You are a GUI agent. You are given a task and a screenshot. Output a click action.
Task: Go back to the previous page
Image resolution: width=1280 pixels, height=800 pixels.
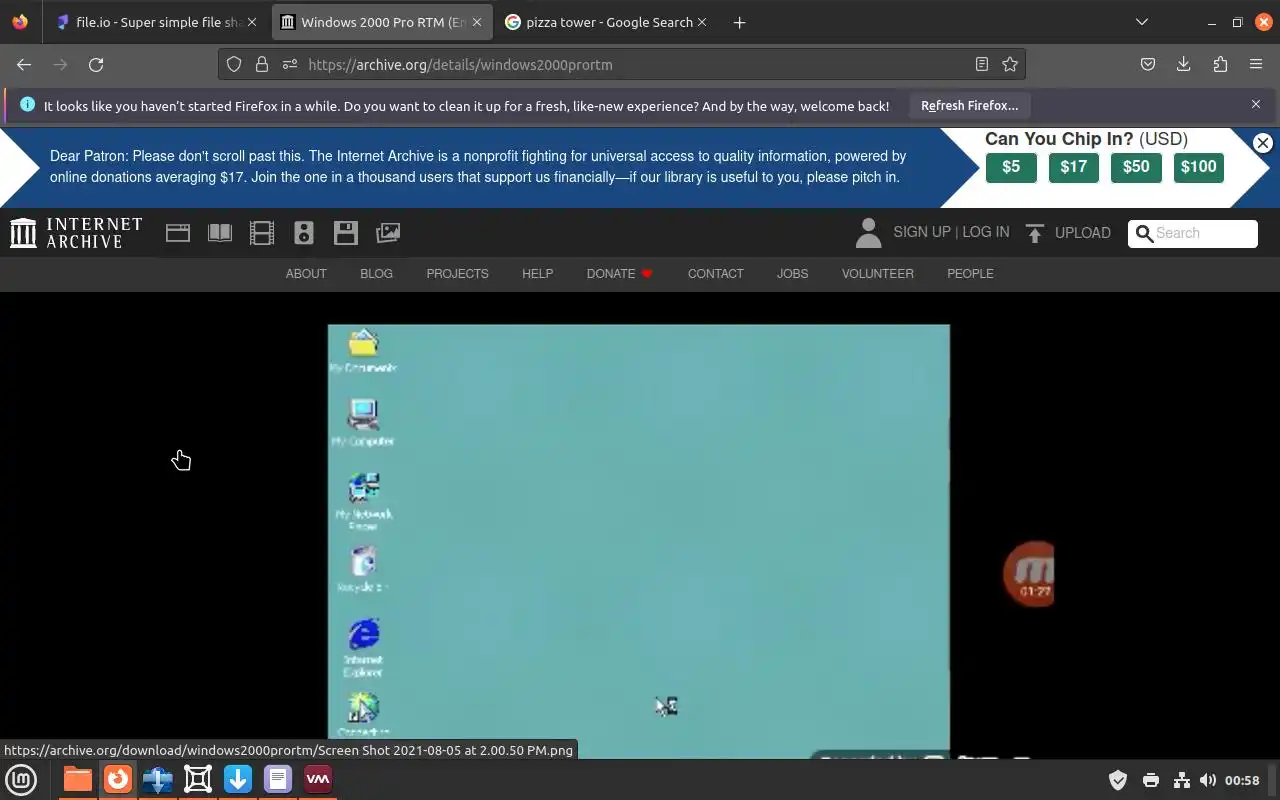(x=24, y=64)
